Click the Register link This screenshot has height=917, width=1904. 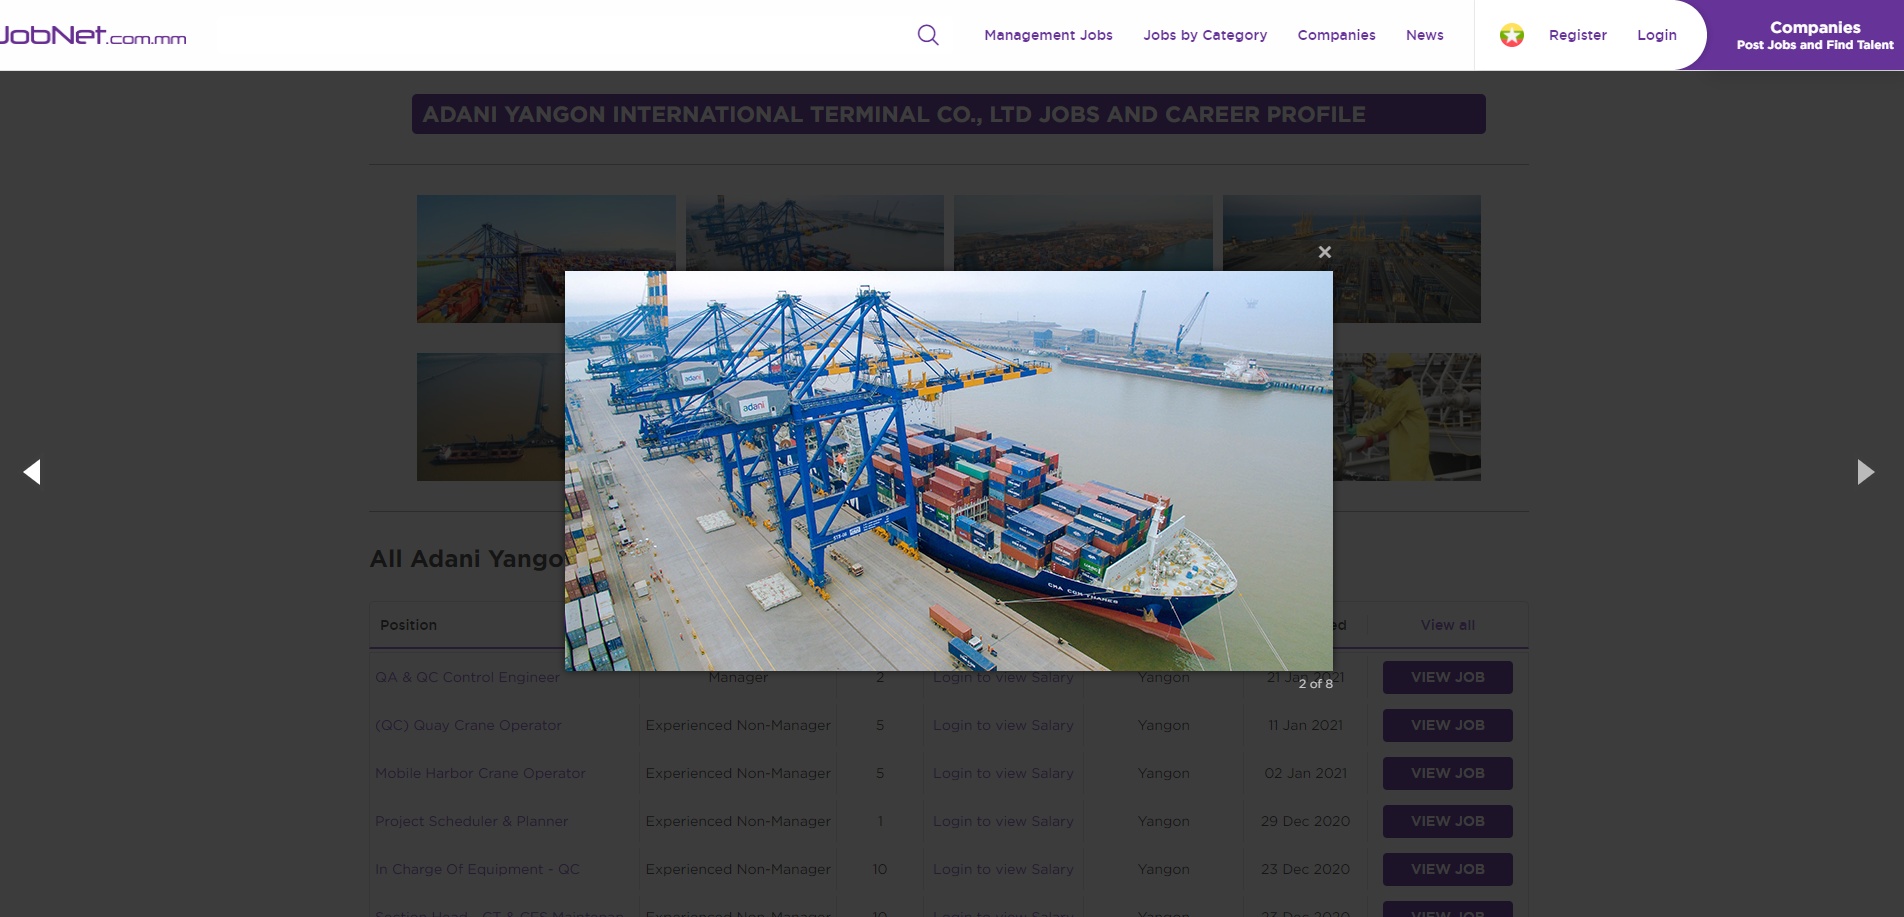coord(1577,35)
